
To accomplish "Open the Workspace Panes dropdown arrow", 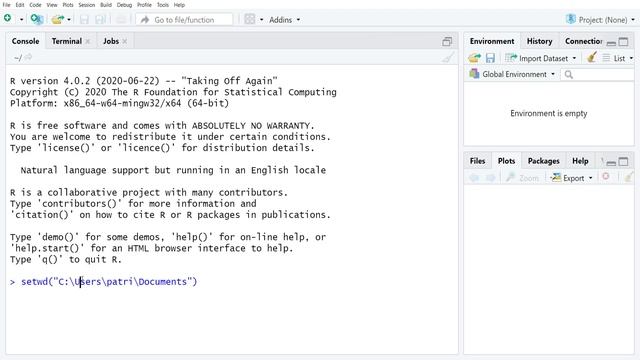I will 261,20.
